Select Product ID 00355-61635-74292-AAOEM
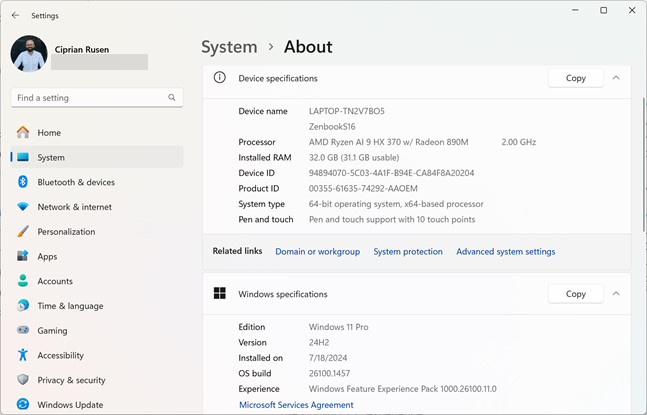The image size is (647, 415). click(x=363, y=189)
